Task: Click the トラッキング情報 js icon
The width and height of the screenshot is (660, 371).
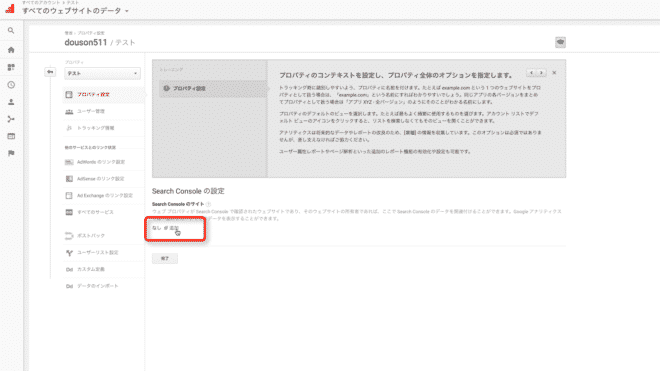Action: point(69,128)
